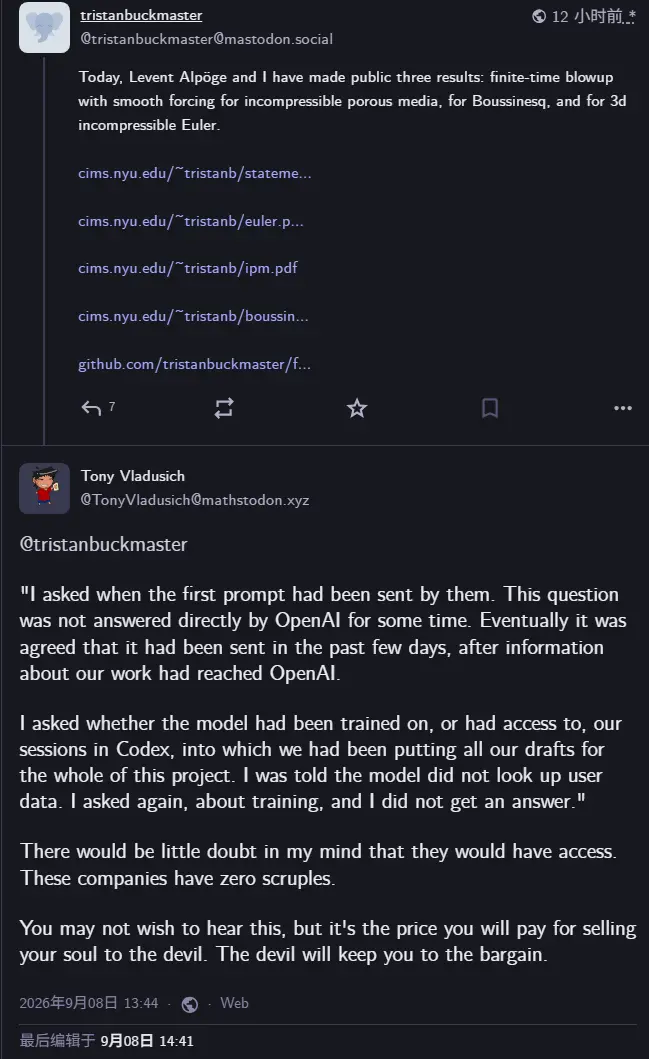Screen dimensions: 649x1059
Task: Open tristanbuckmaster's elephant avatar
Action: click(45, 27)
